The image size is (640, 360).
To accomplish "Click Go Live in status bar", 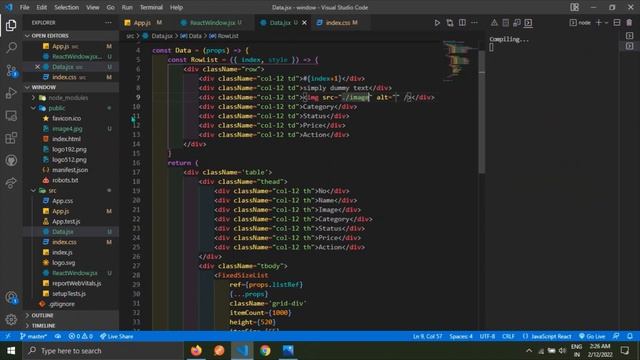I will pos(592,336).
